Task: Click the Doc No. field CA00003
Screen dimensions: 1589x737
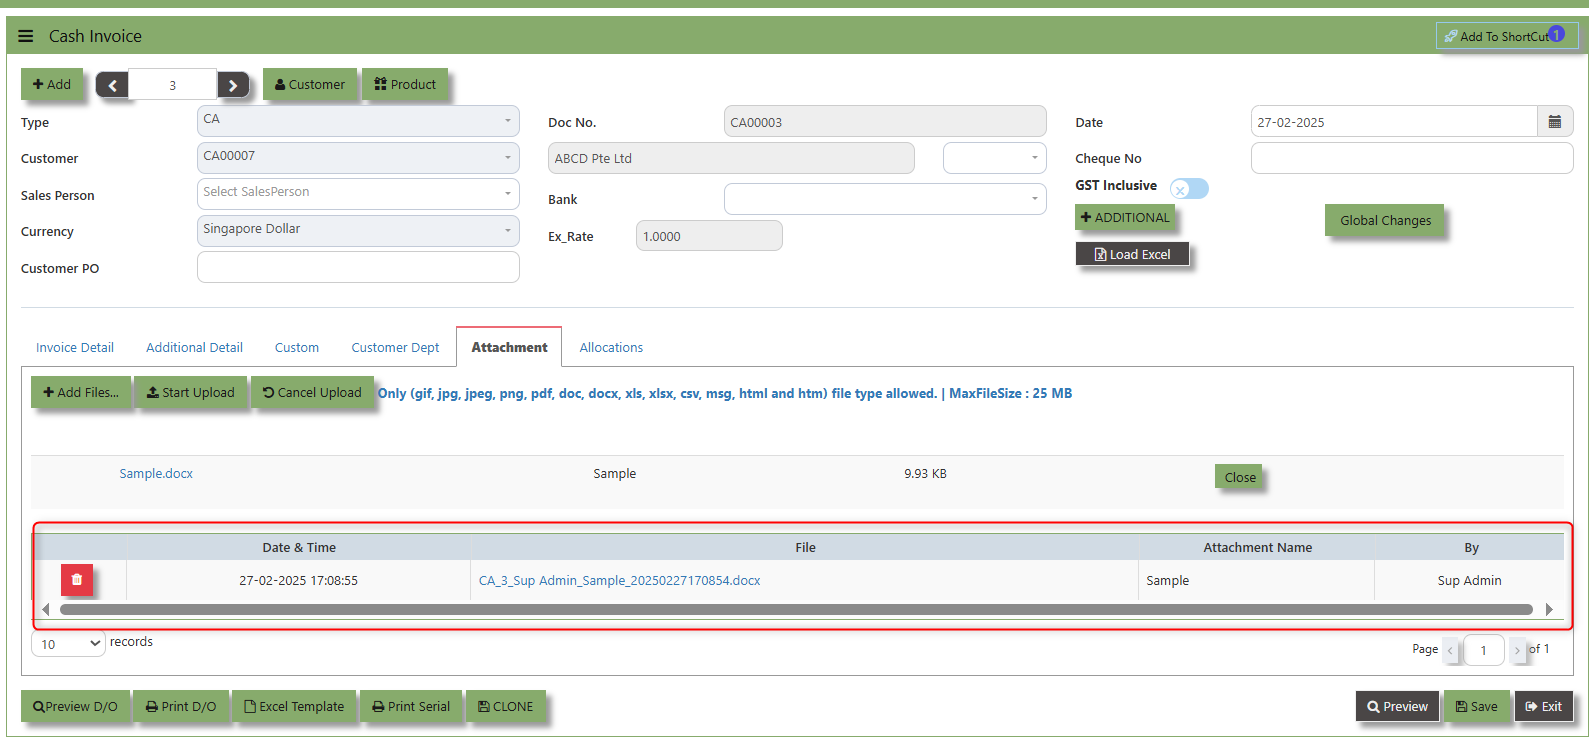Action: coord(885,121)
